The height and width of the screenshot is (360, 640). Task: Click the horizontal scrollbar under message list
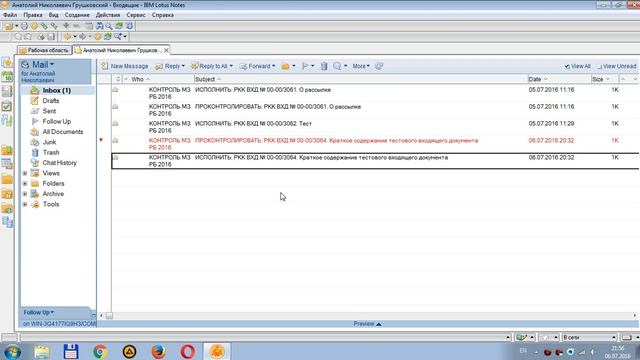(x=367, y=316)
